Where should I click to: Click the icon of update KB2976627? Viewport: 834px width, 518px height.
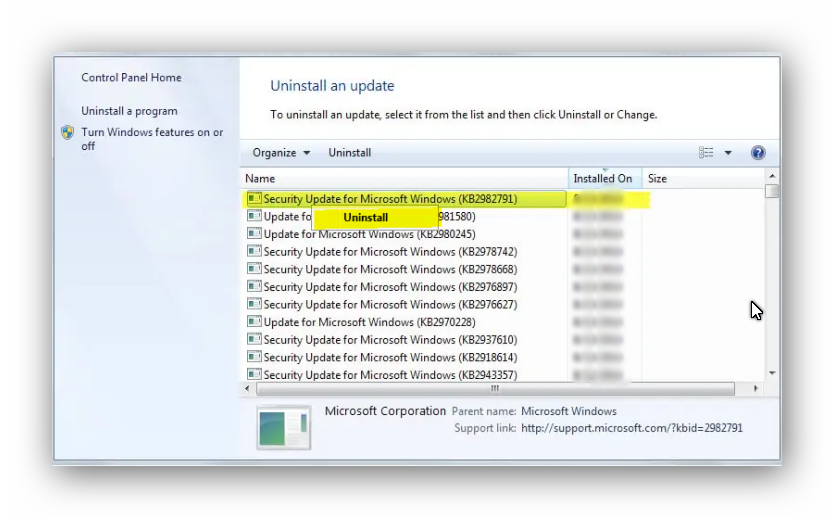pyautogui.click(x=254, y=304)
